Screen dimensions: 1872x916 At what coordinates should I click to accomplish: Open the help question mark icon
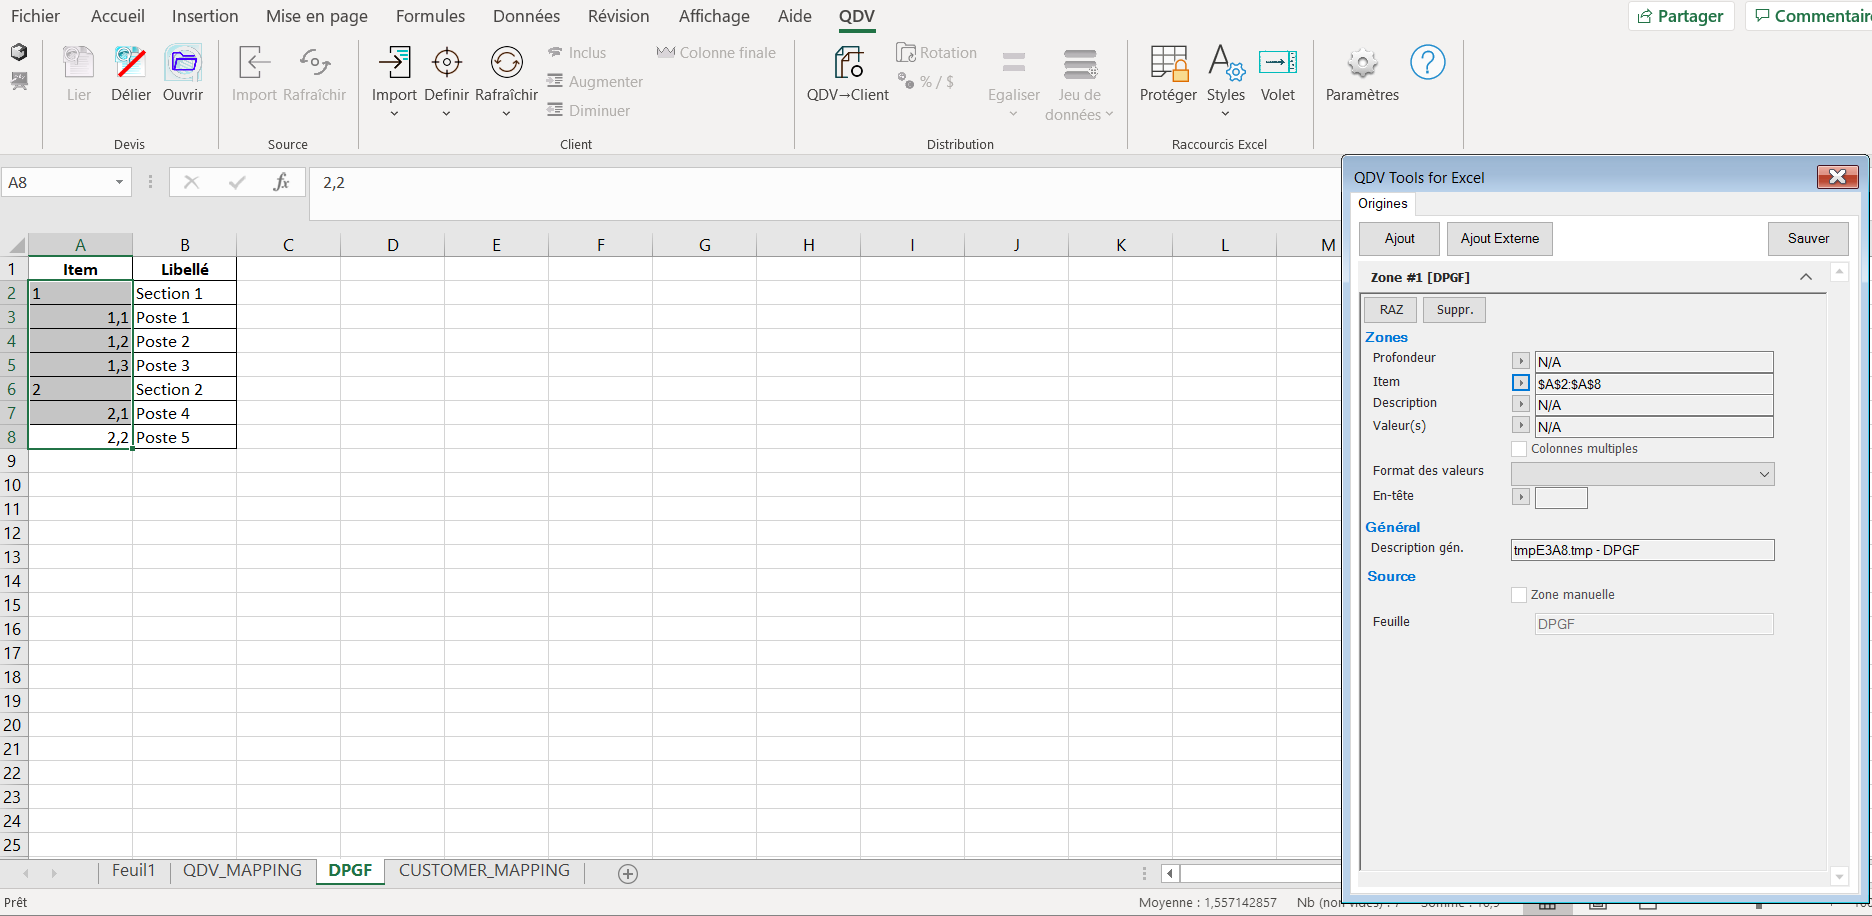tap(1428, 63)
